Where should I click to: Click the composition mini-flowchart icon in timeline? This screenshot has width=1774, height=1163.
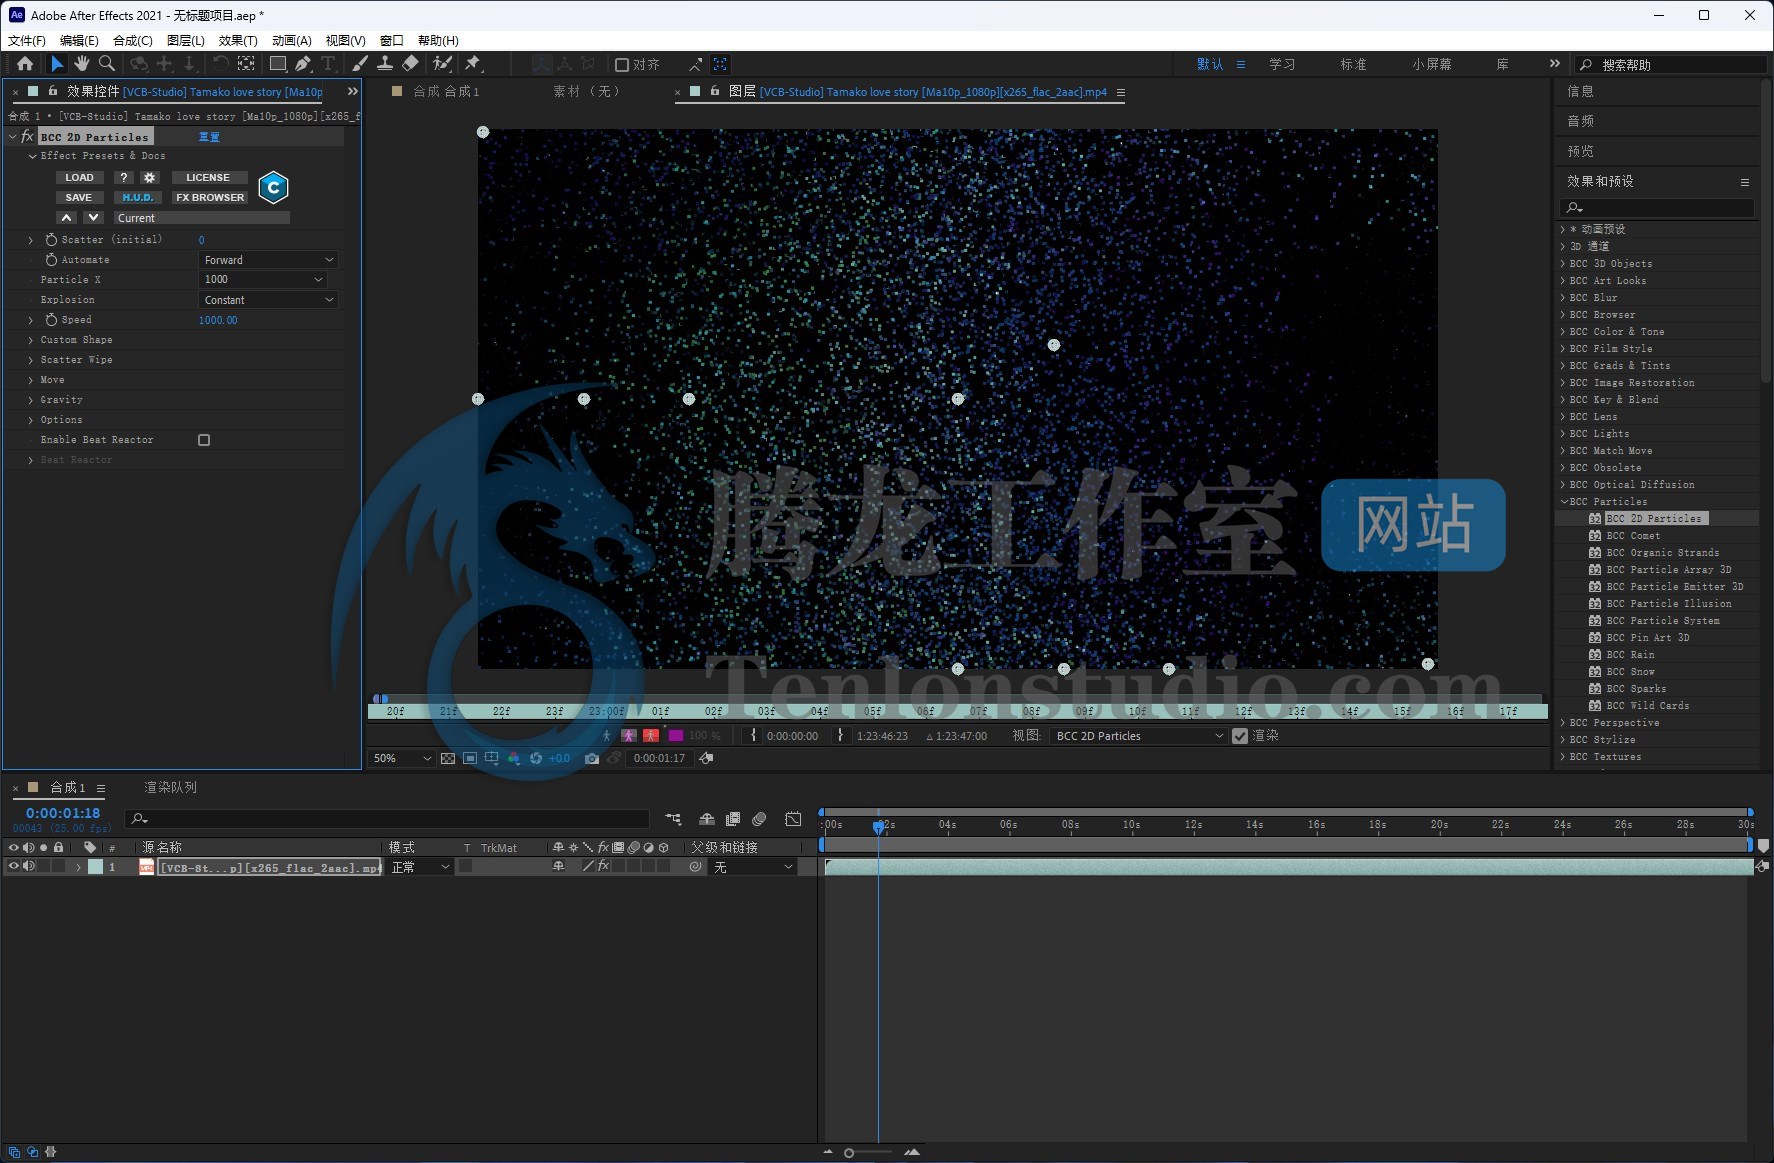tap(673, 819)
